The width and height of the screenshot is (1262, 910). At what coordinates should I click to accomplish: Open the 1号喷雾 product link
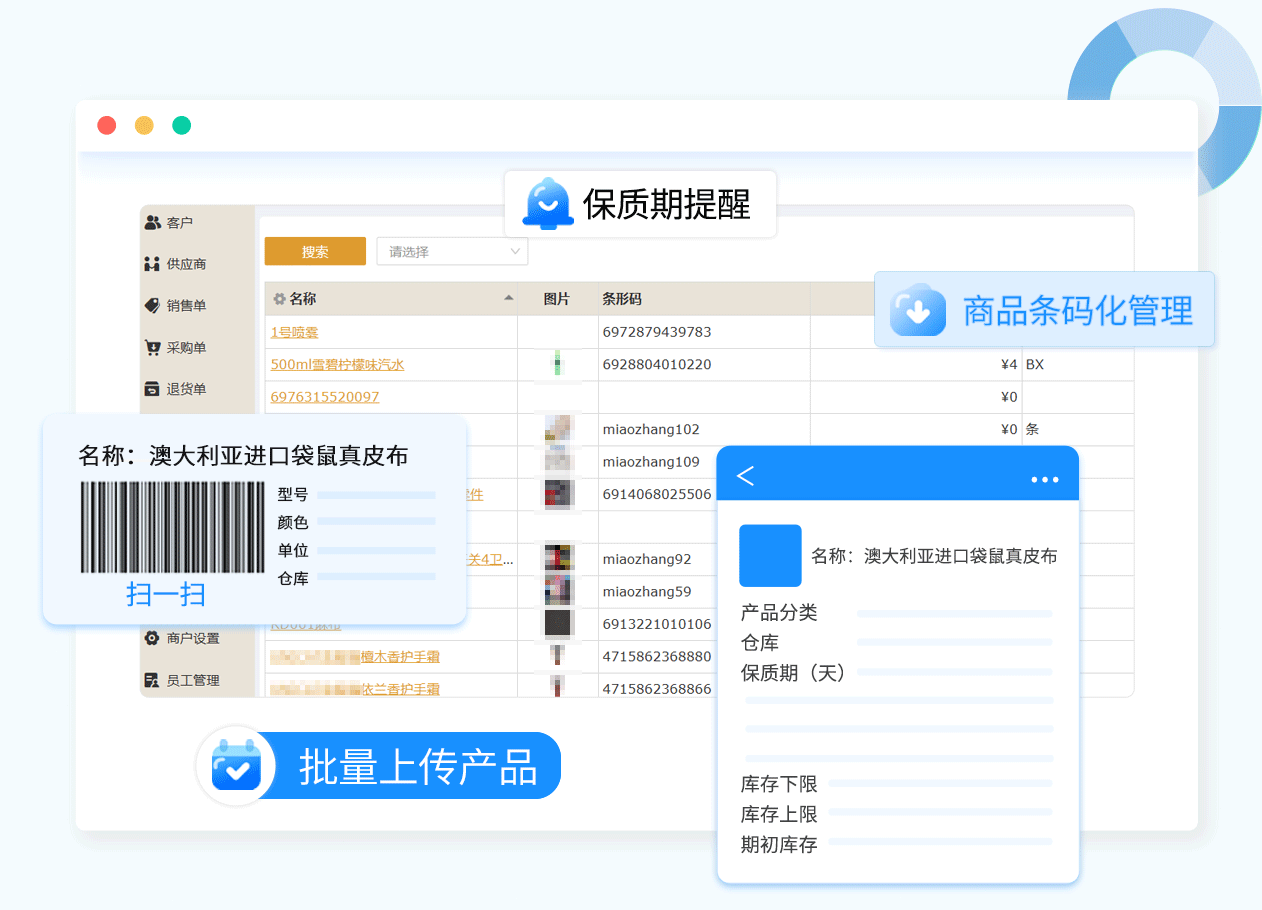click(x=294, y=332)
